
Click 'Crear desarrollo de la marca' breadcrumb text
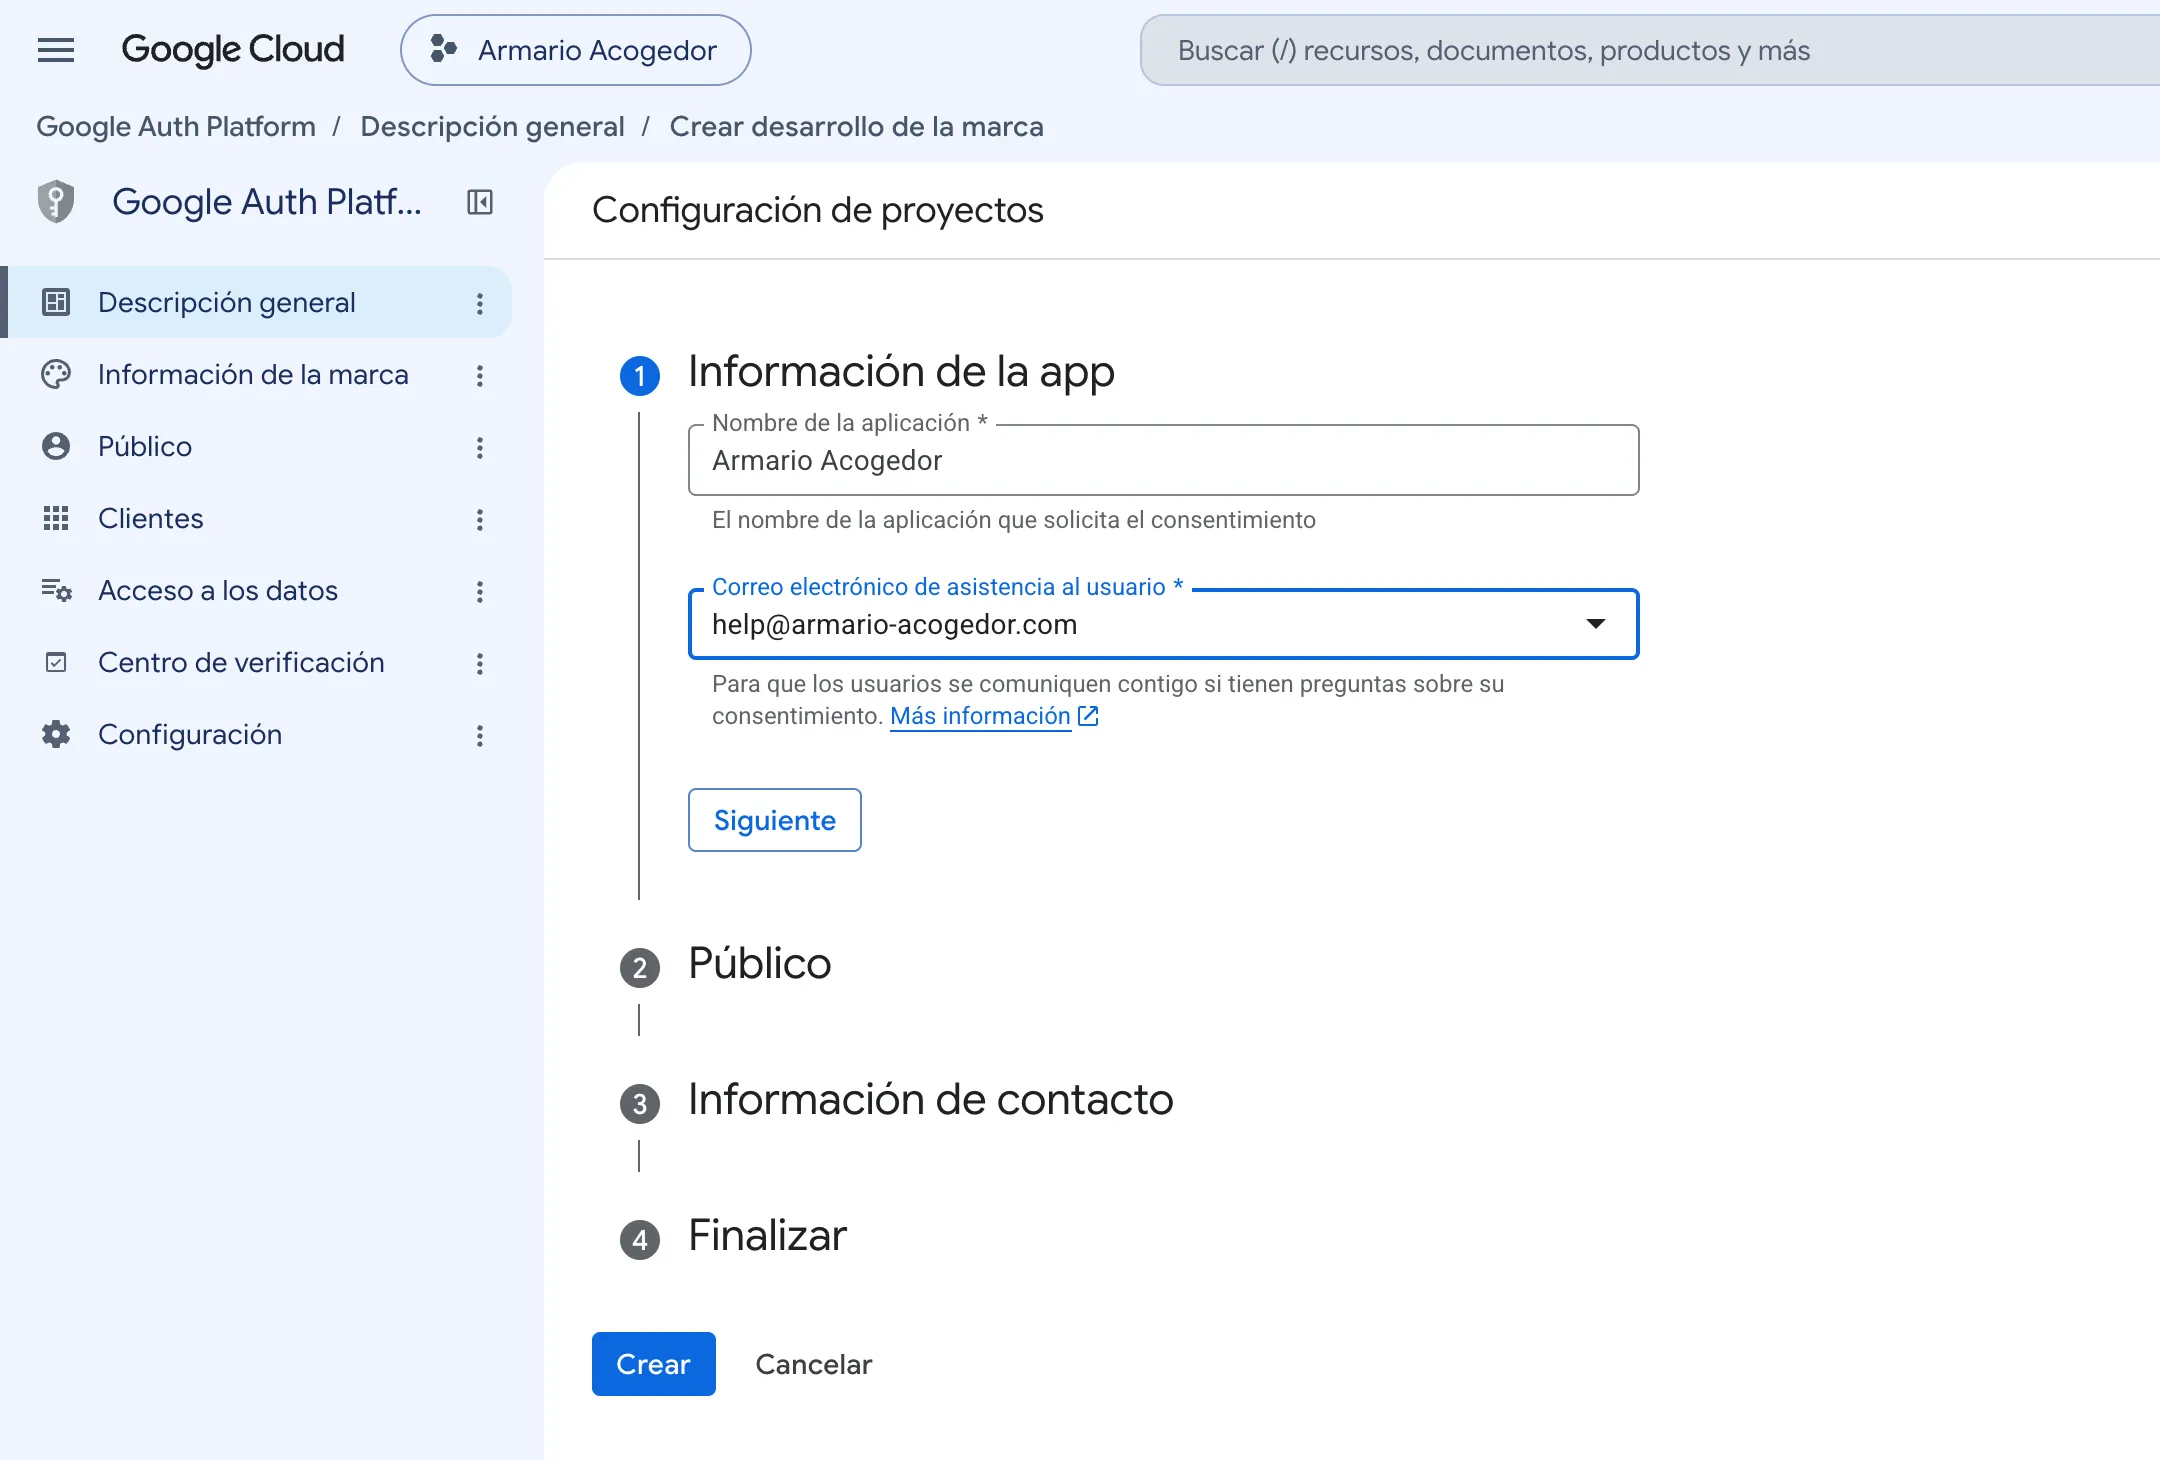tap(856, 126)
